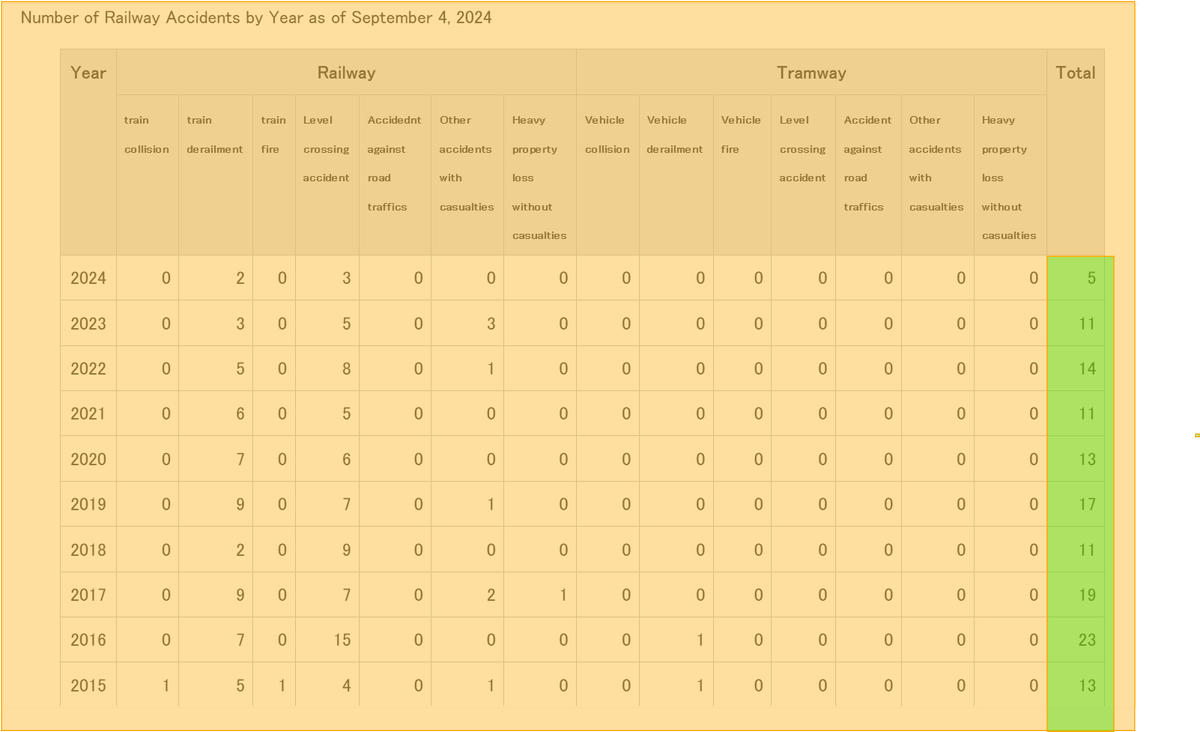This screenshot has width=1200, height=732.
Task: Select the 'Railway' group header
Action: pyautogui.click(x=346, y=72)
